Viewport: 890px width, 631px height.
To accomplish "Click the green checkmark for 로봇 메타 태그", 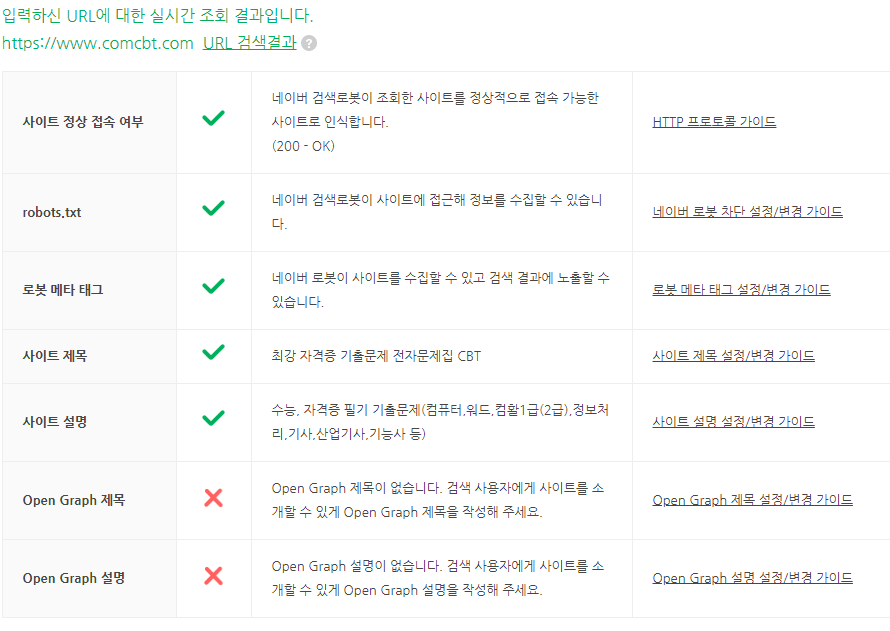I will [213, 286].
